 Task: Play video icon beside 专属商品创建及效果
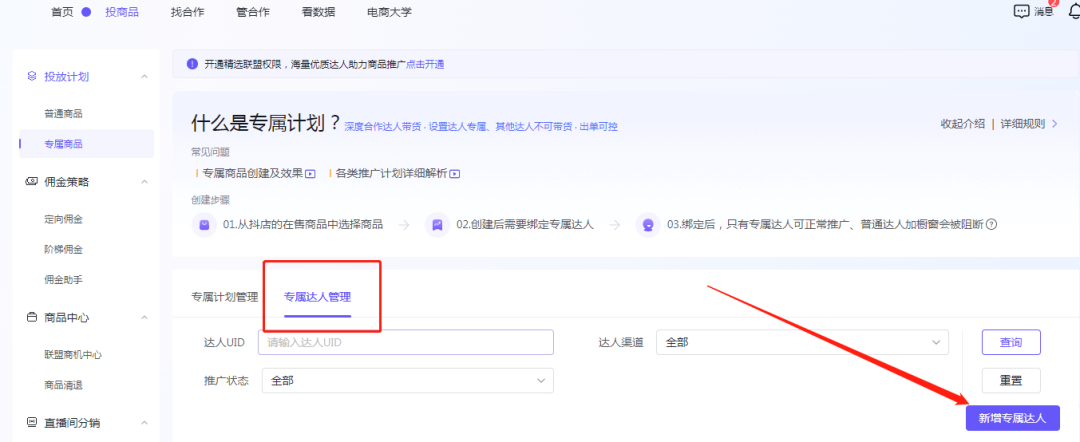[x=310, y=173]
